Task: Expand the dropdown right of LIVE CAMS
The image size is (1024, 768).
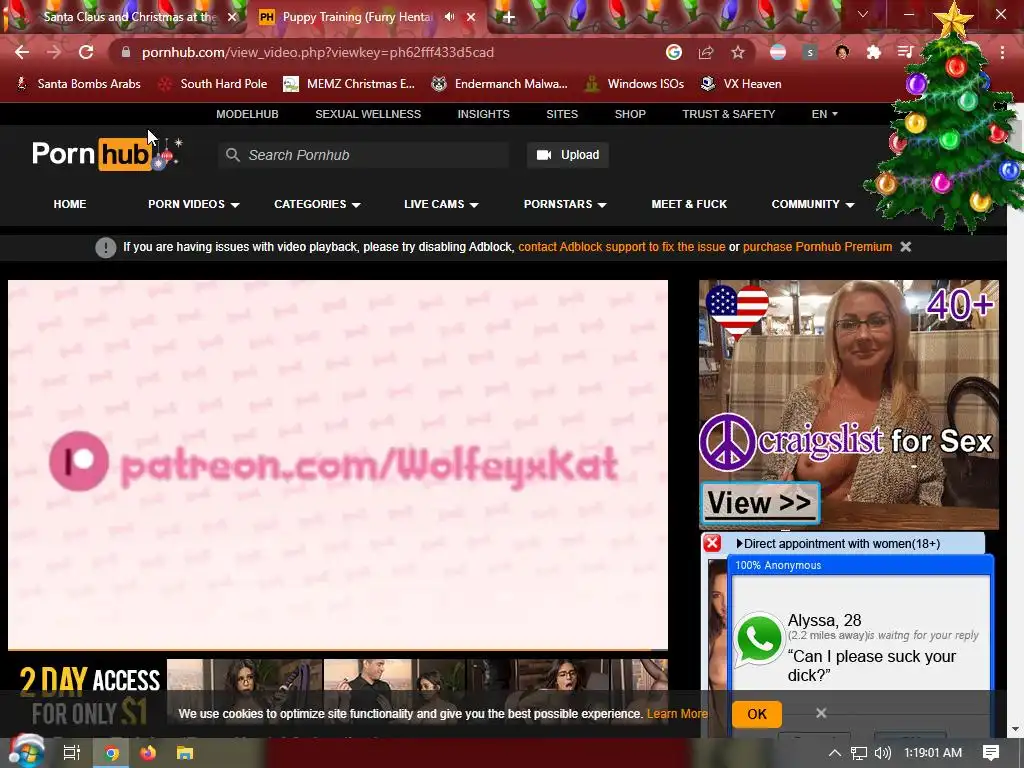Action: (x=565, y=204)
